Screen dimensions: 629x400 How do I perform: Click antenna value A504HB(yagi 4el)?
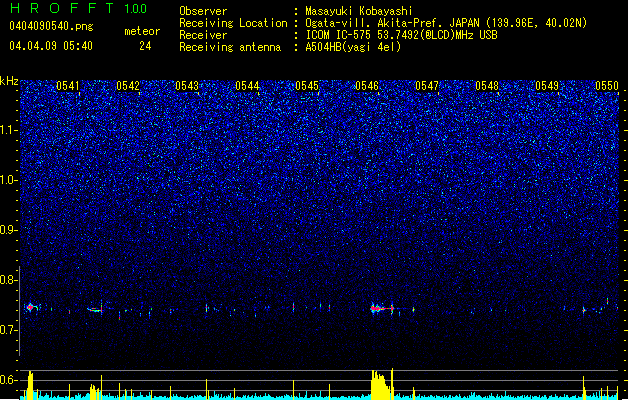[353, 47]
